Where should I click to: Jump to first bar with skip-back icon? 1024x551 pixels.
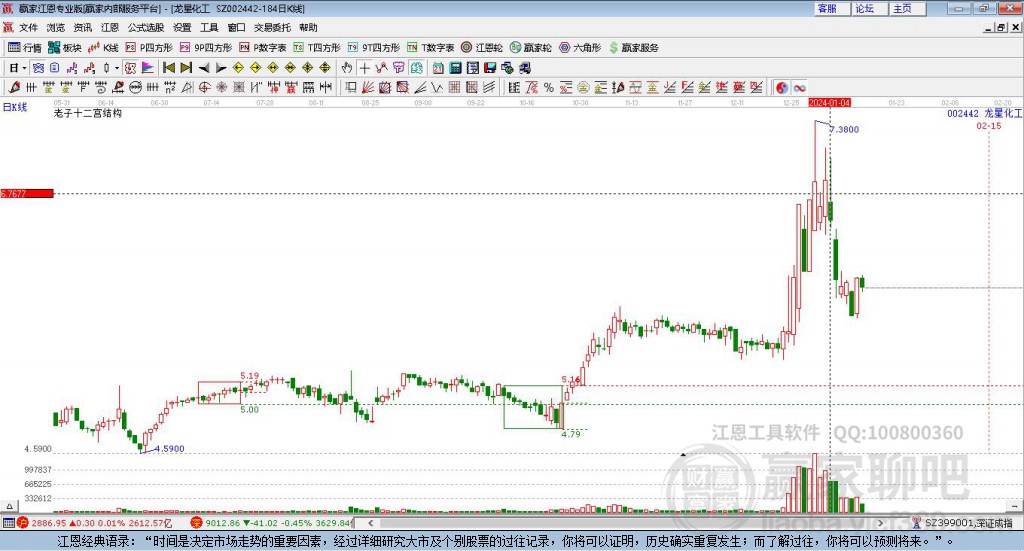pos(168,68)
